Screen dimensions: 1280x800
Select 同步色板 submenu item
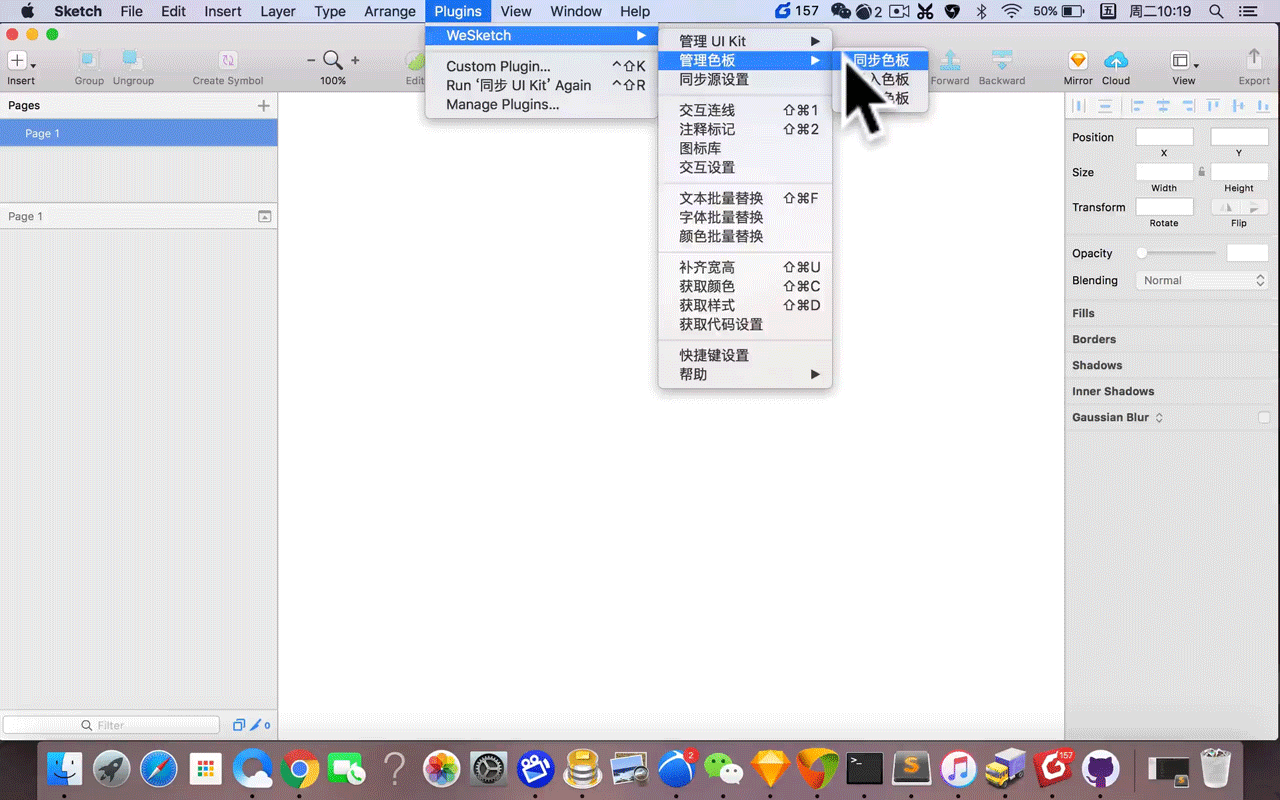point(881,60)
